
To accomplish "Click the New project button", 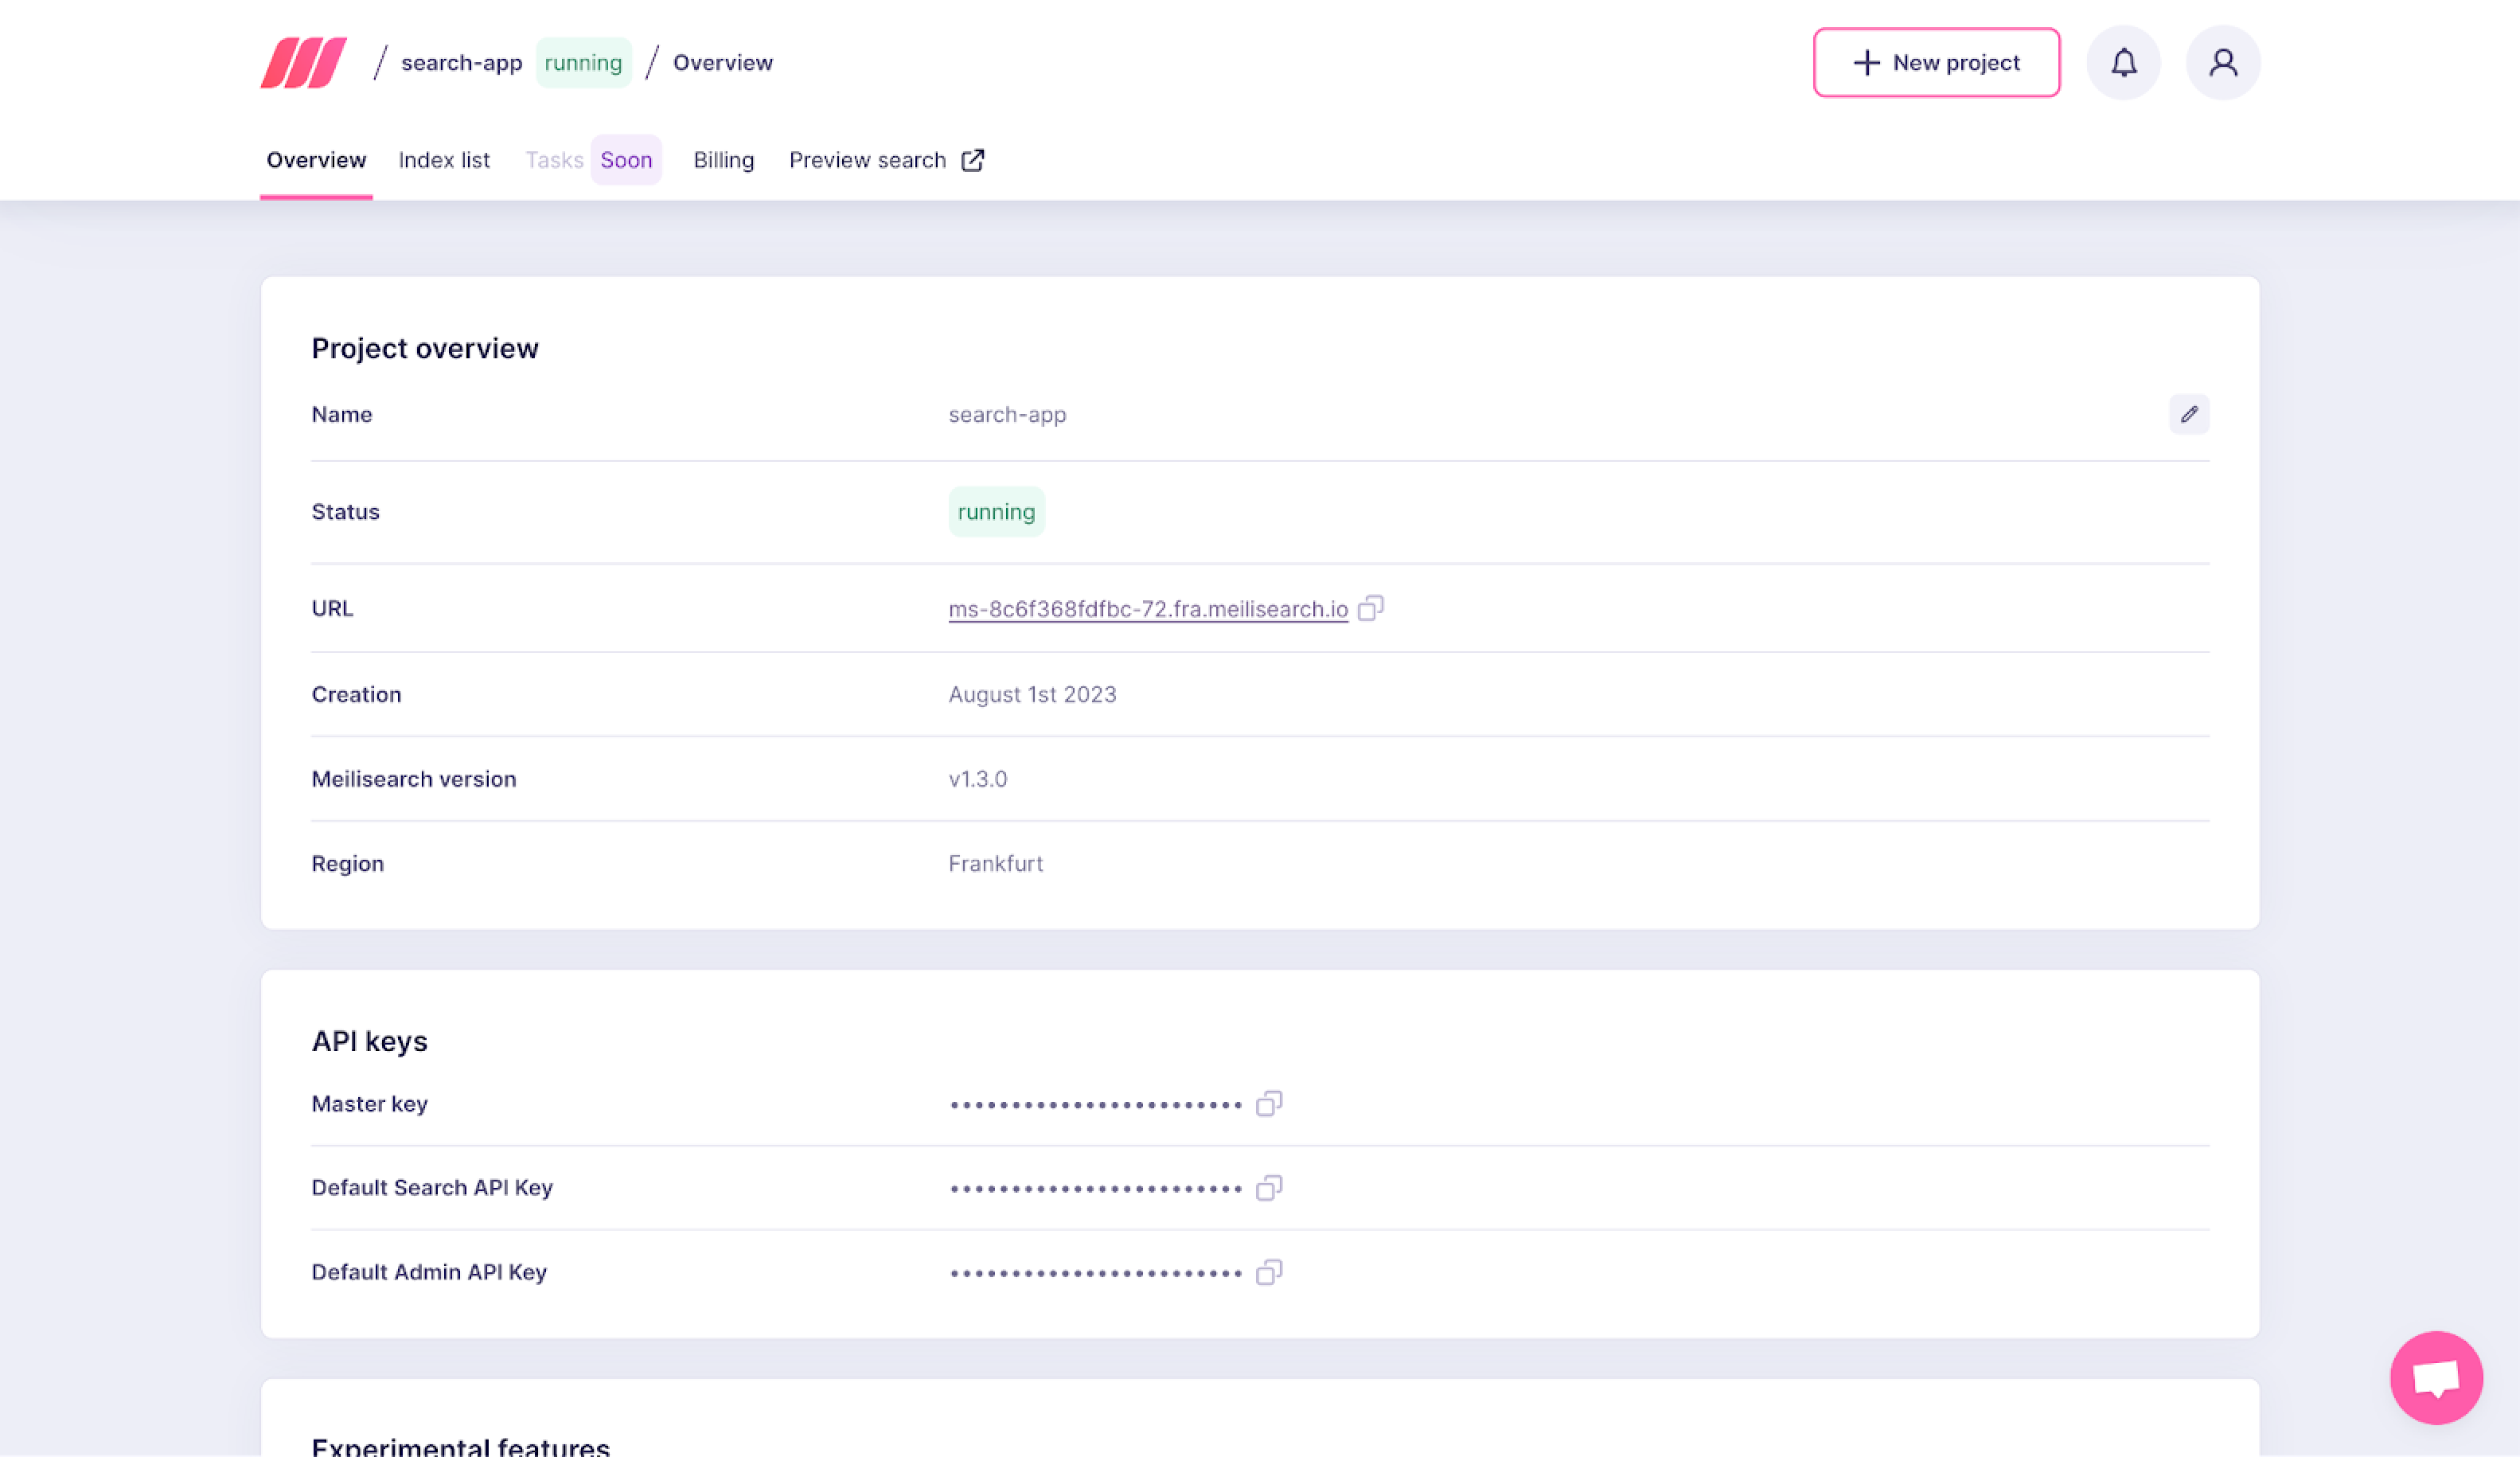I will 1936,62.
